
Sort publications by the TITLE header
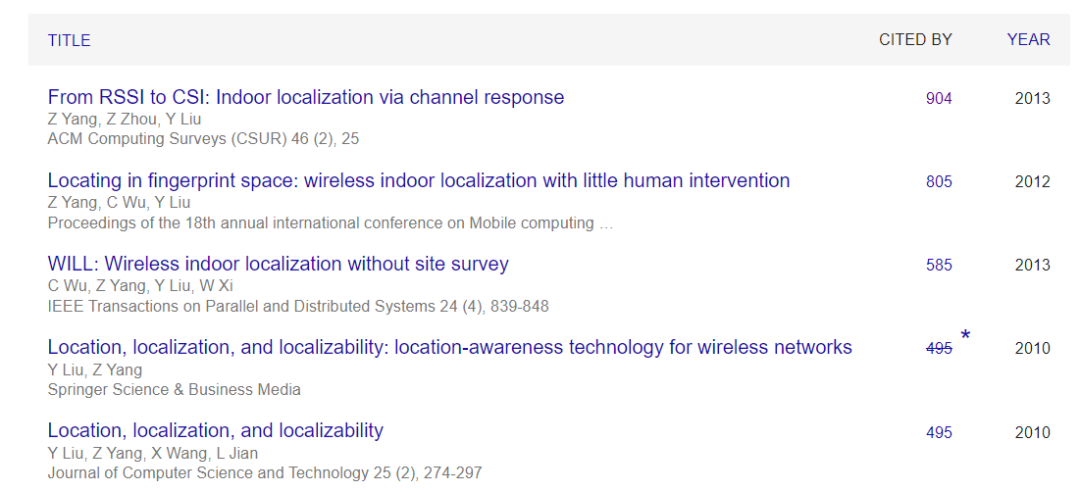point(69,40)
